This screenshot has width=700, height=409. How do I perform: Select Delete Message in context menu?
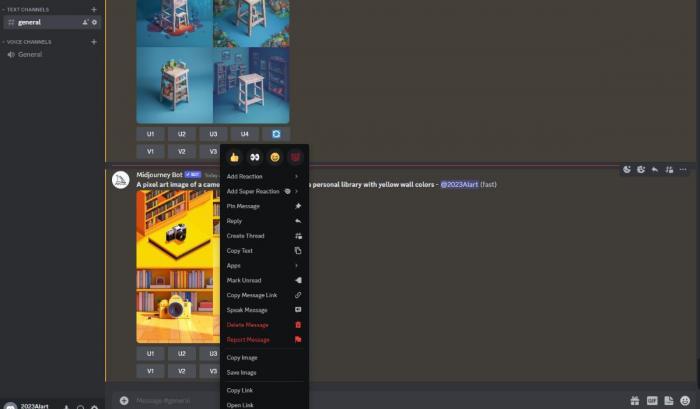tap(264, 325)
